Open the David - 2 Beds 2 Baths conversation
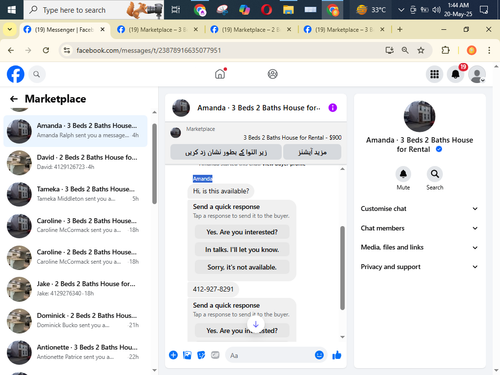500x375 pixels. click(x=75, y=162)
